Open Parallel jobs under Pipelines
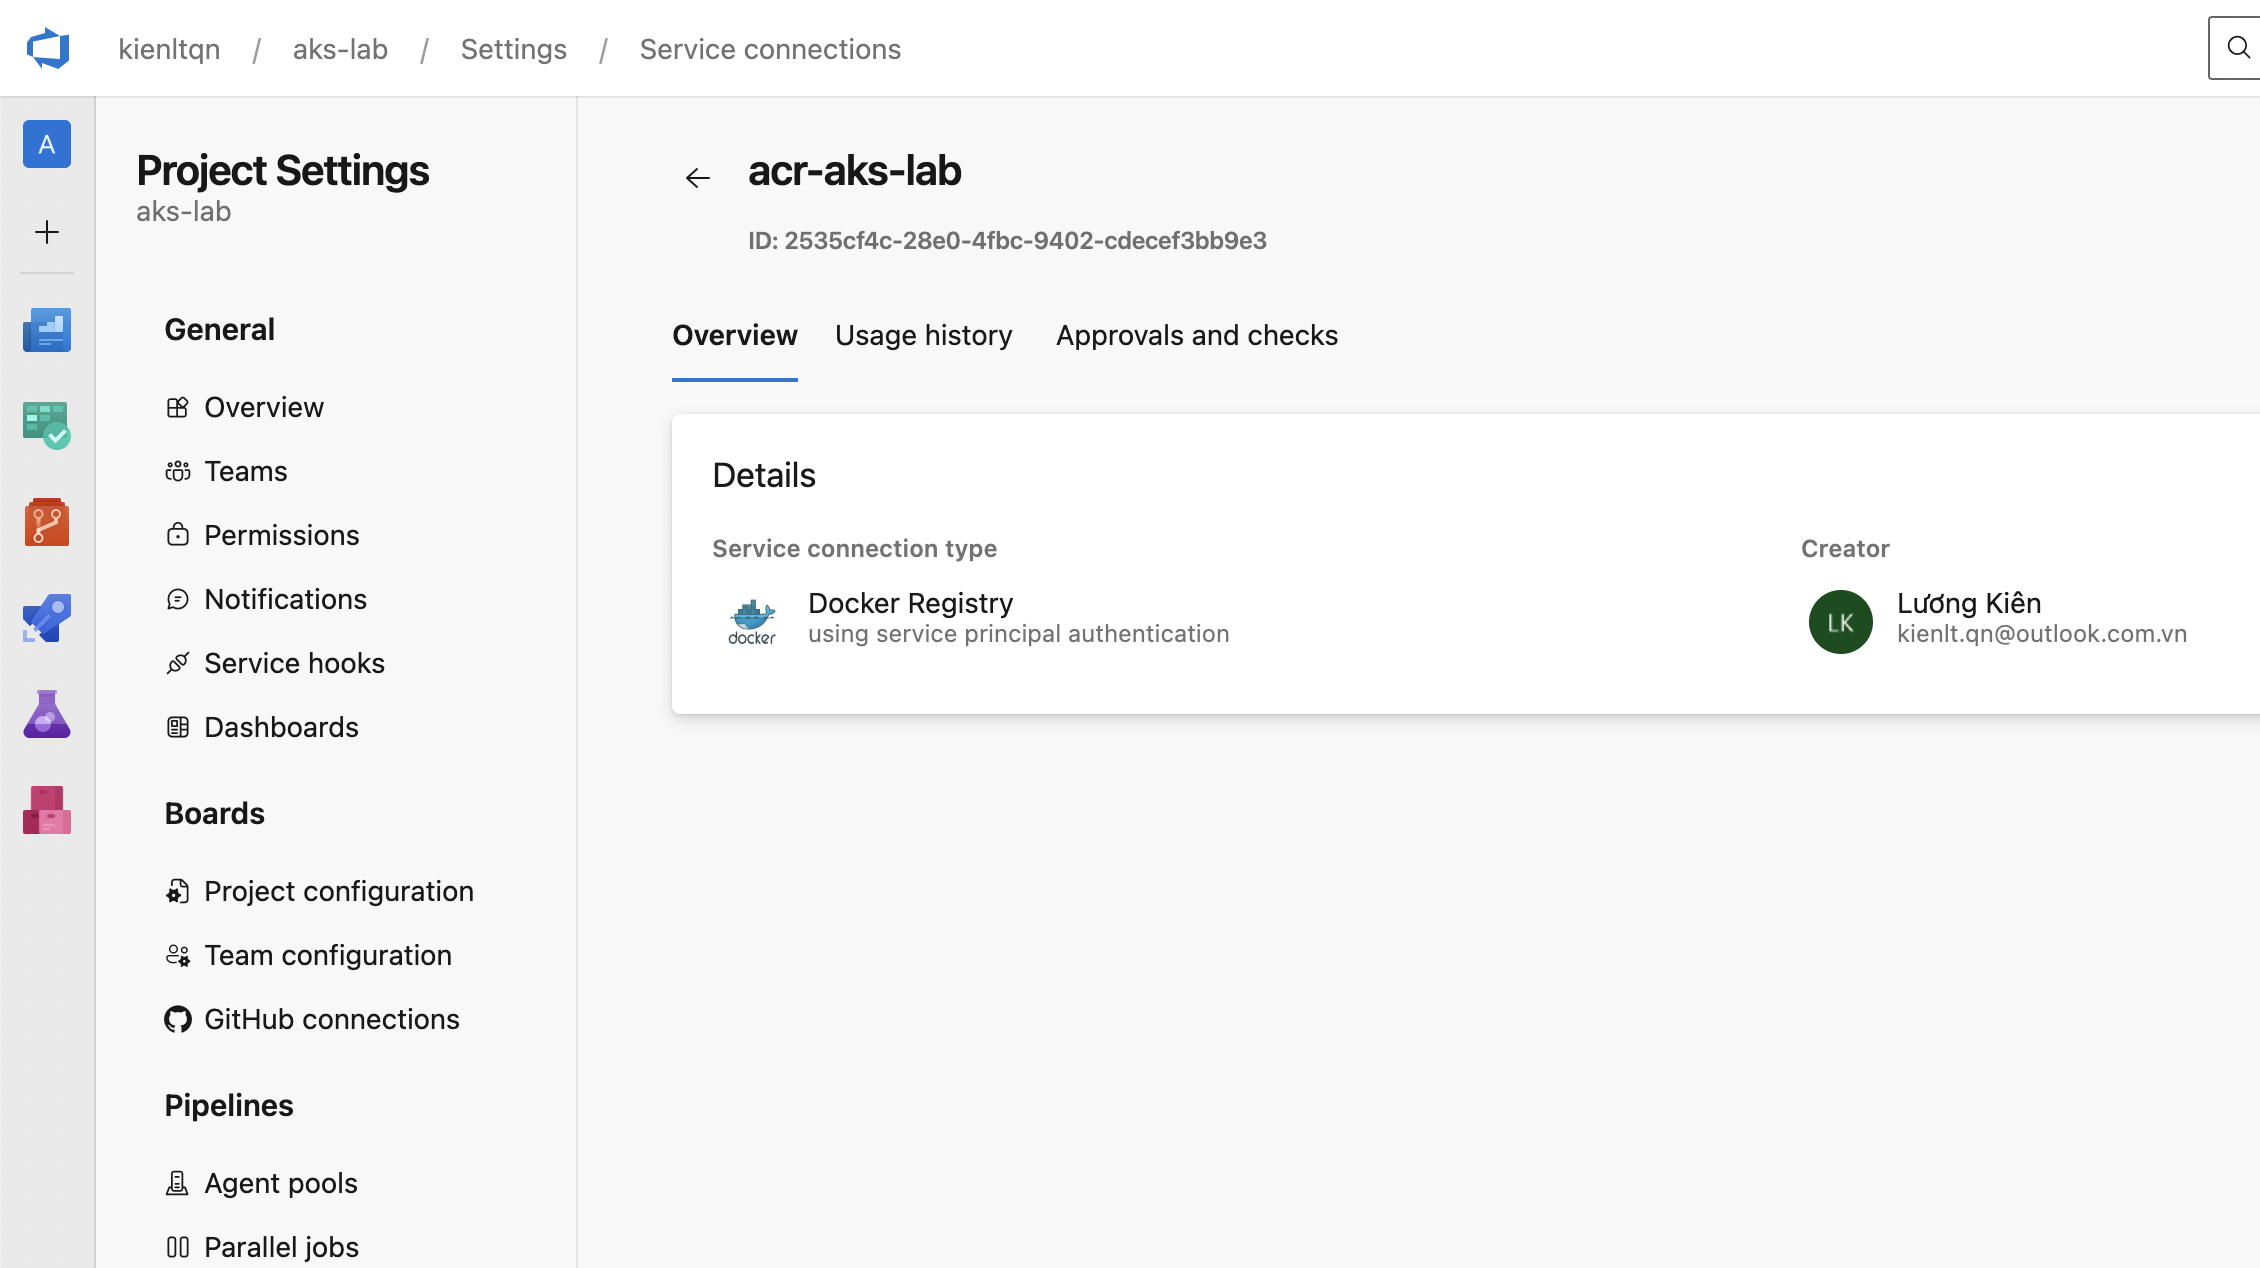 point(282,1247)
